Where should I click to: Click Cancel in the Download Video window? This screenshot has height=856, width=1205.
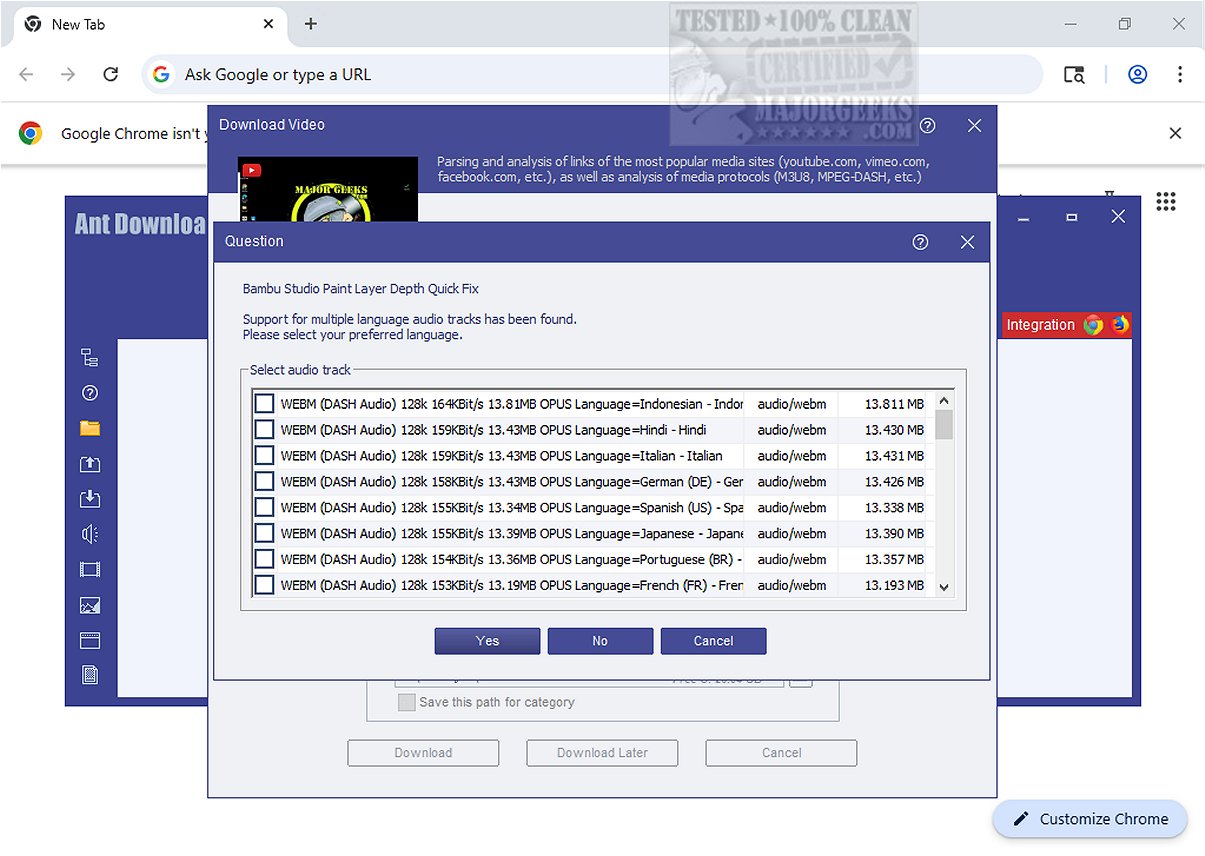pos(781,753)
